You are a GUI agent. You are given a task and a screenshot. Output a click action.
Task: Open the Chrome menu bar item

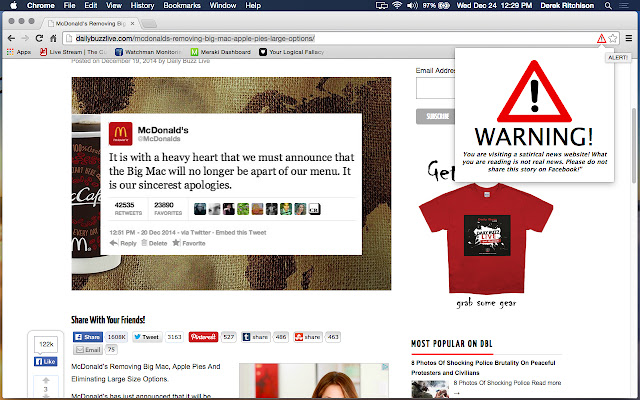40,5
